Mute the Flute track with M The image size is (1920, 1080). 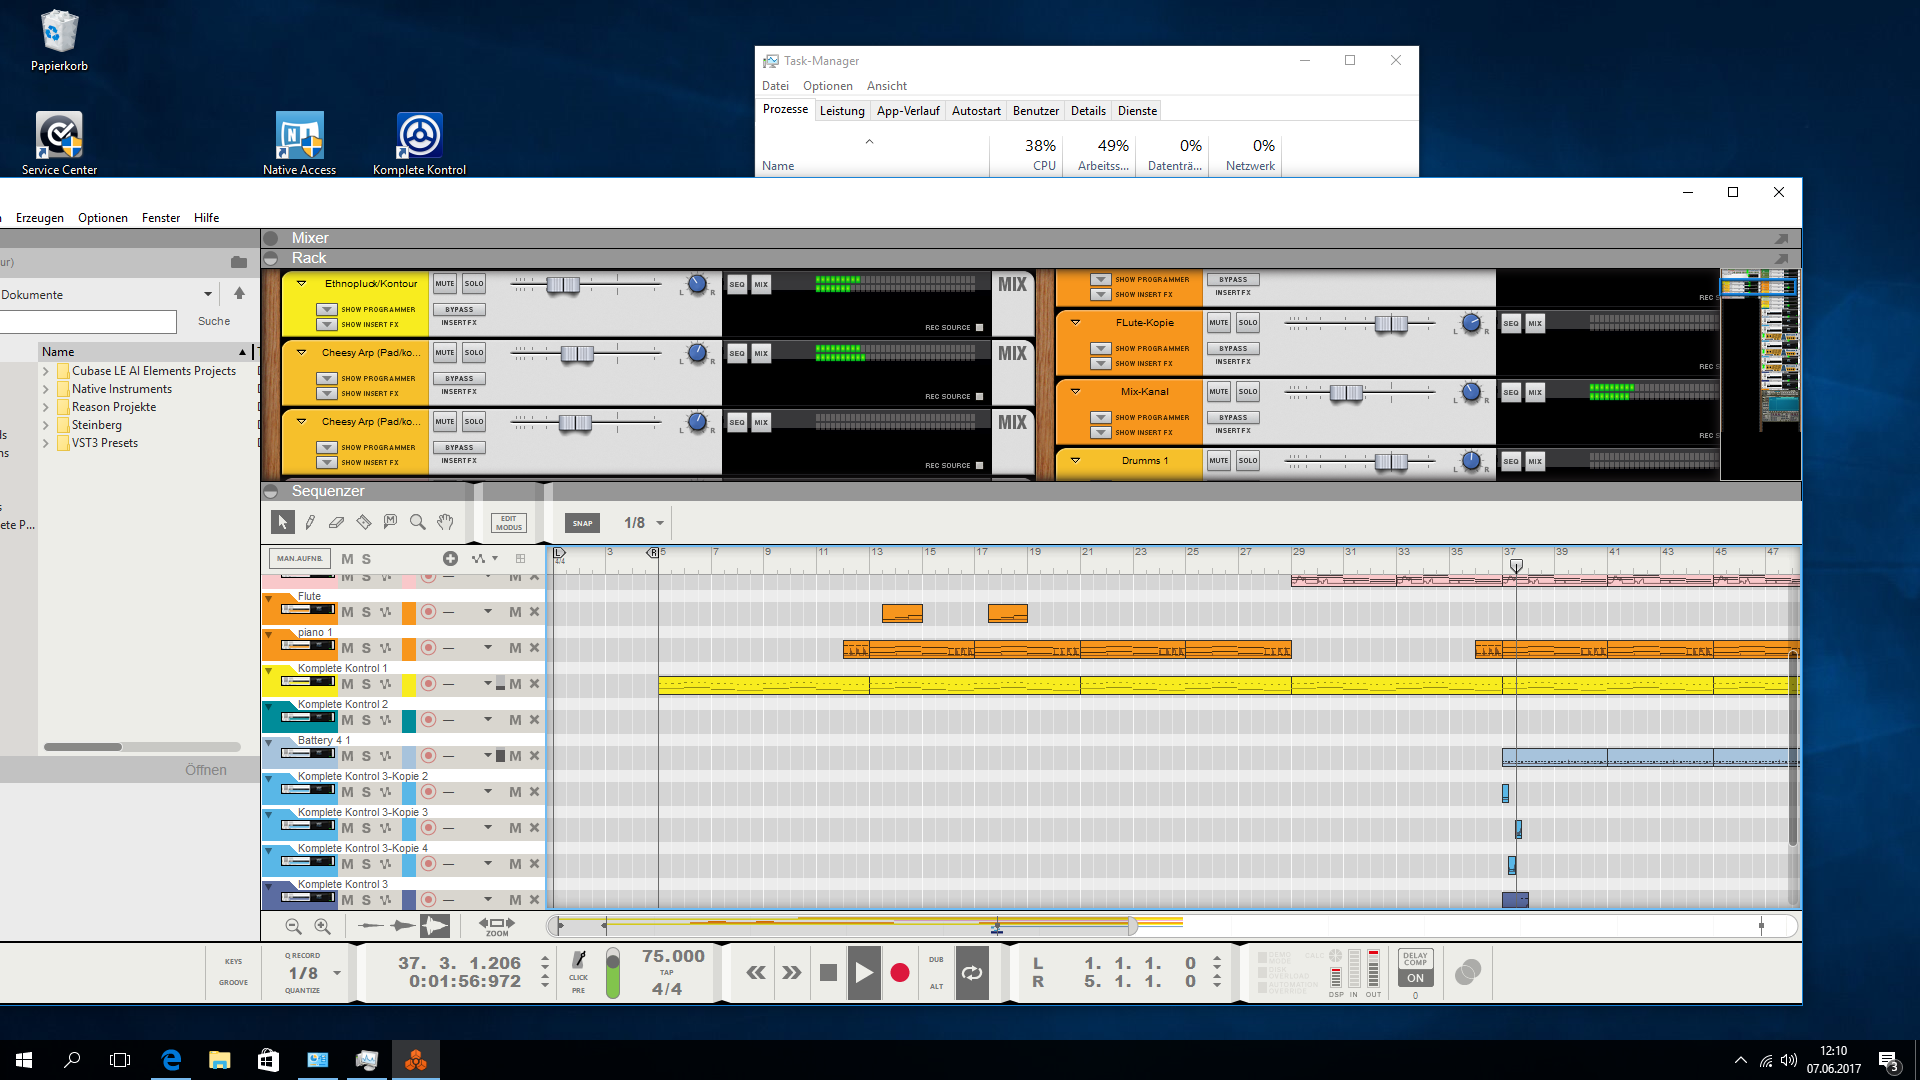click(347, 612)
